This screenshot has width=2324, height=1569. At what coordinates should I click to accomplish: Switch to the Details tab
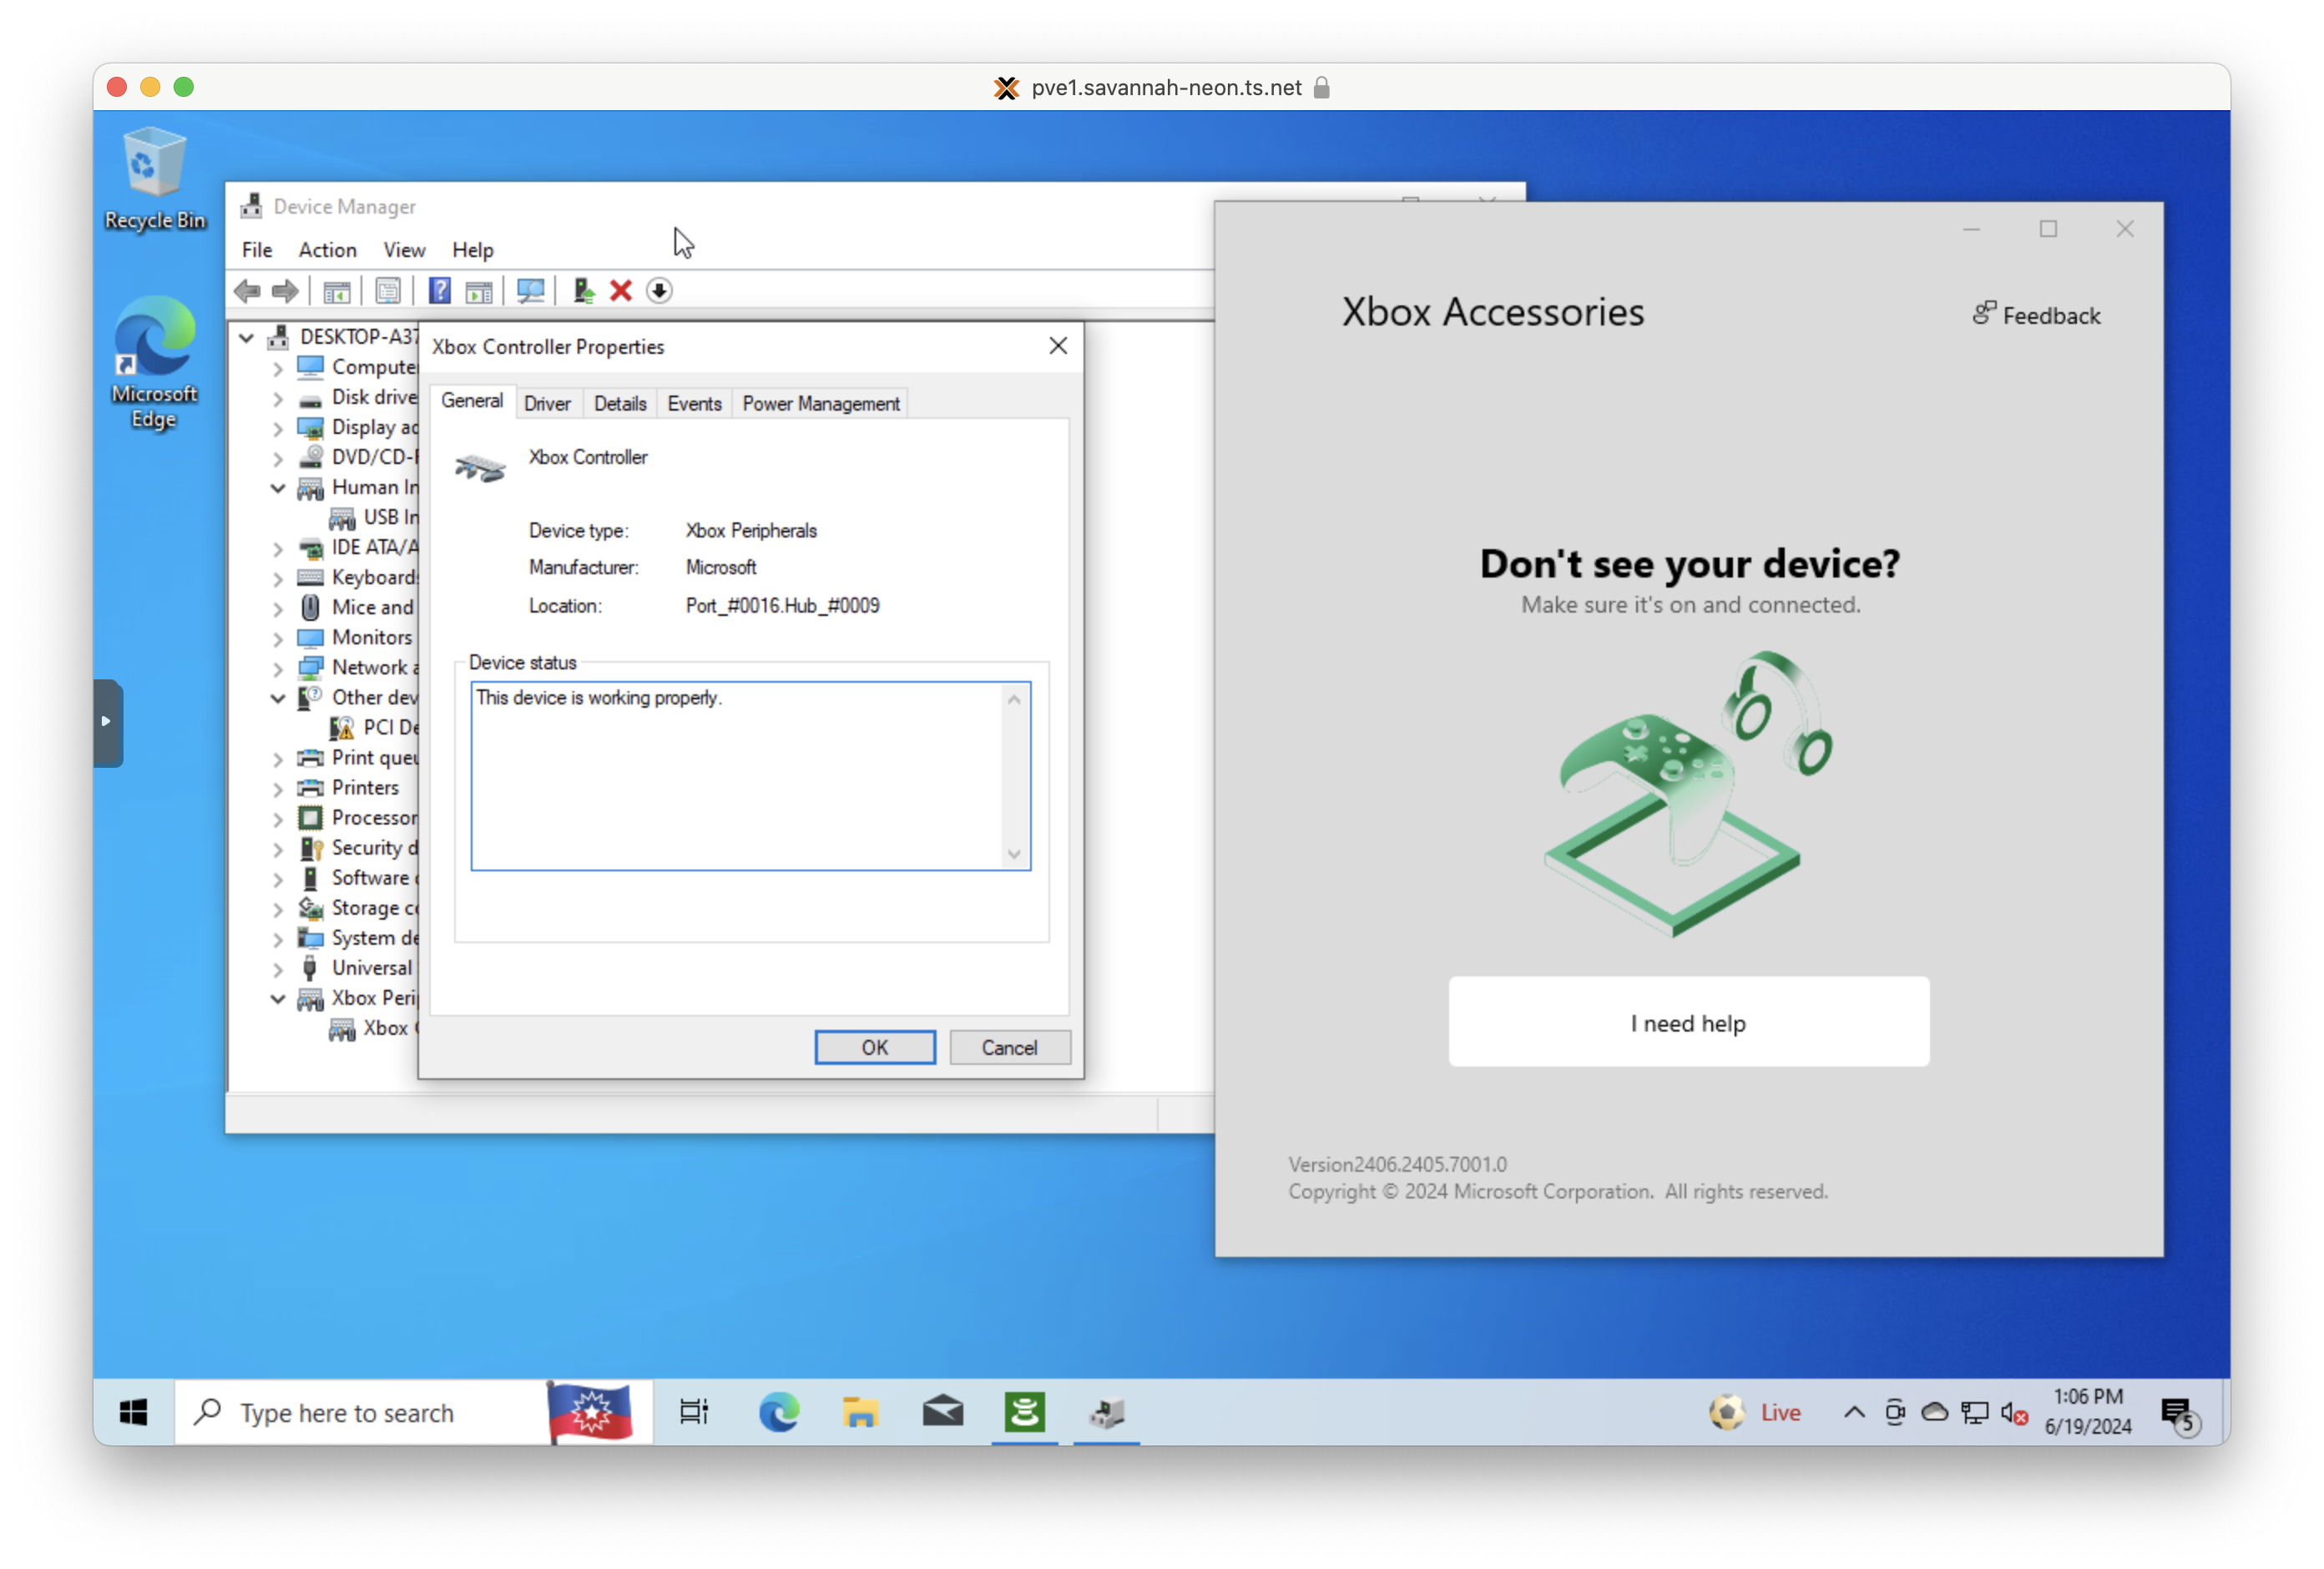click(x=620, y=404)
